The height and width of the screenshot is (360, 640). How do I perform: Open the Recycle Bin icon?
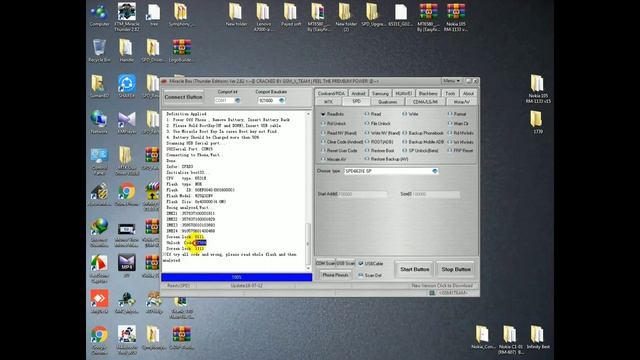pos(99,51)
